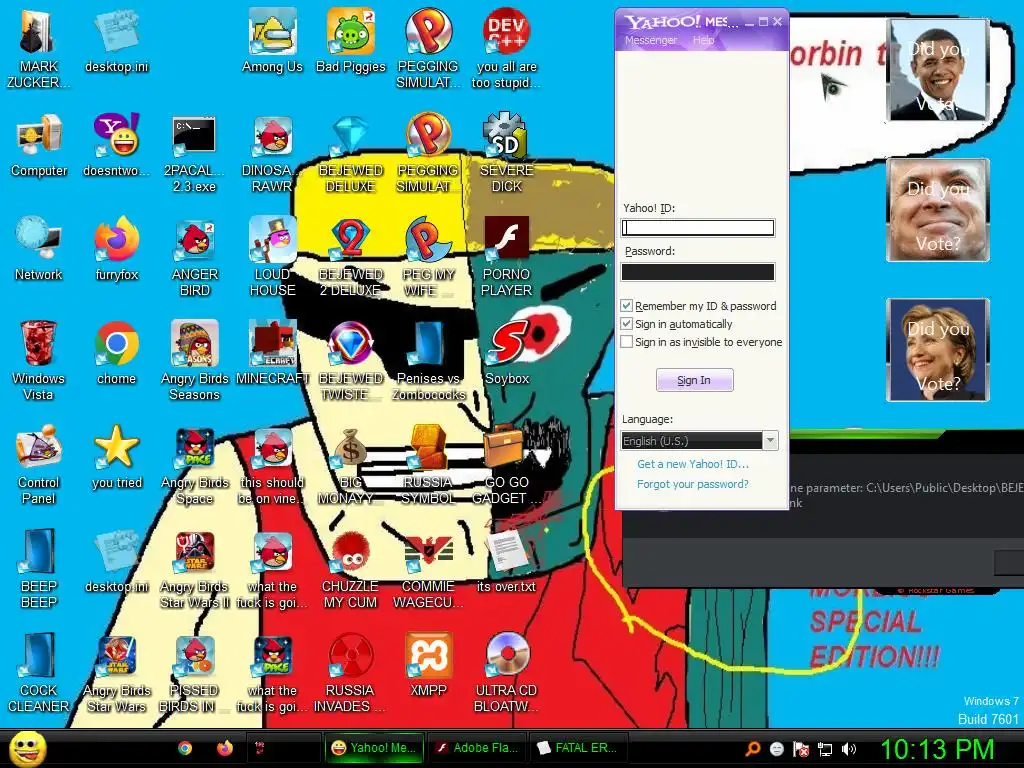Screen dimensions: 1024x768
Task: Open the Among Us desktop icon
Action: point(272,40)
